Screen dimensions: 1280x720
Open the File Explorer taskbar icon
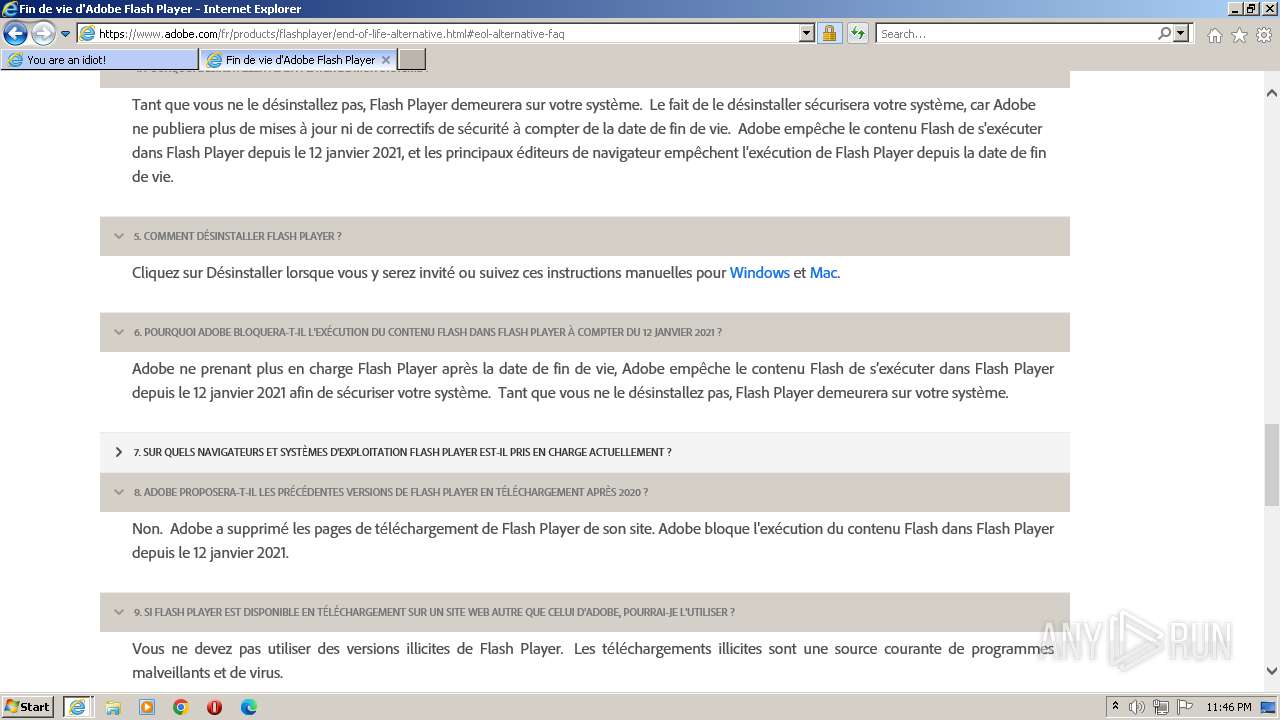[x=113, y=707]
